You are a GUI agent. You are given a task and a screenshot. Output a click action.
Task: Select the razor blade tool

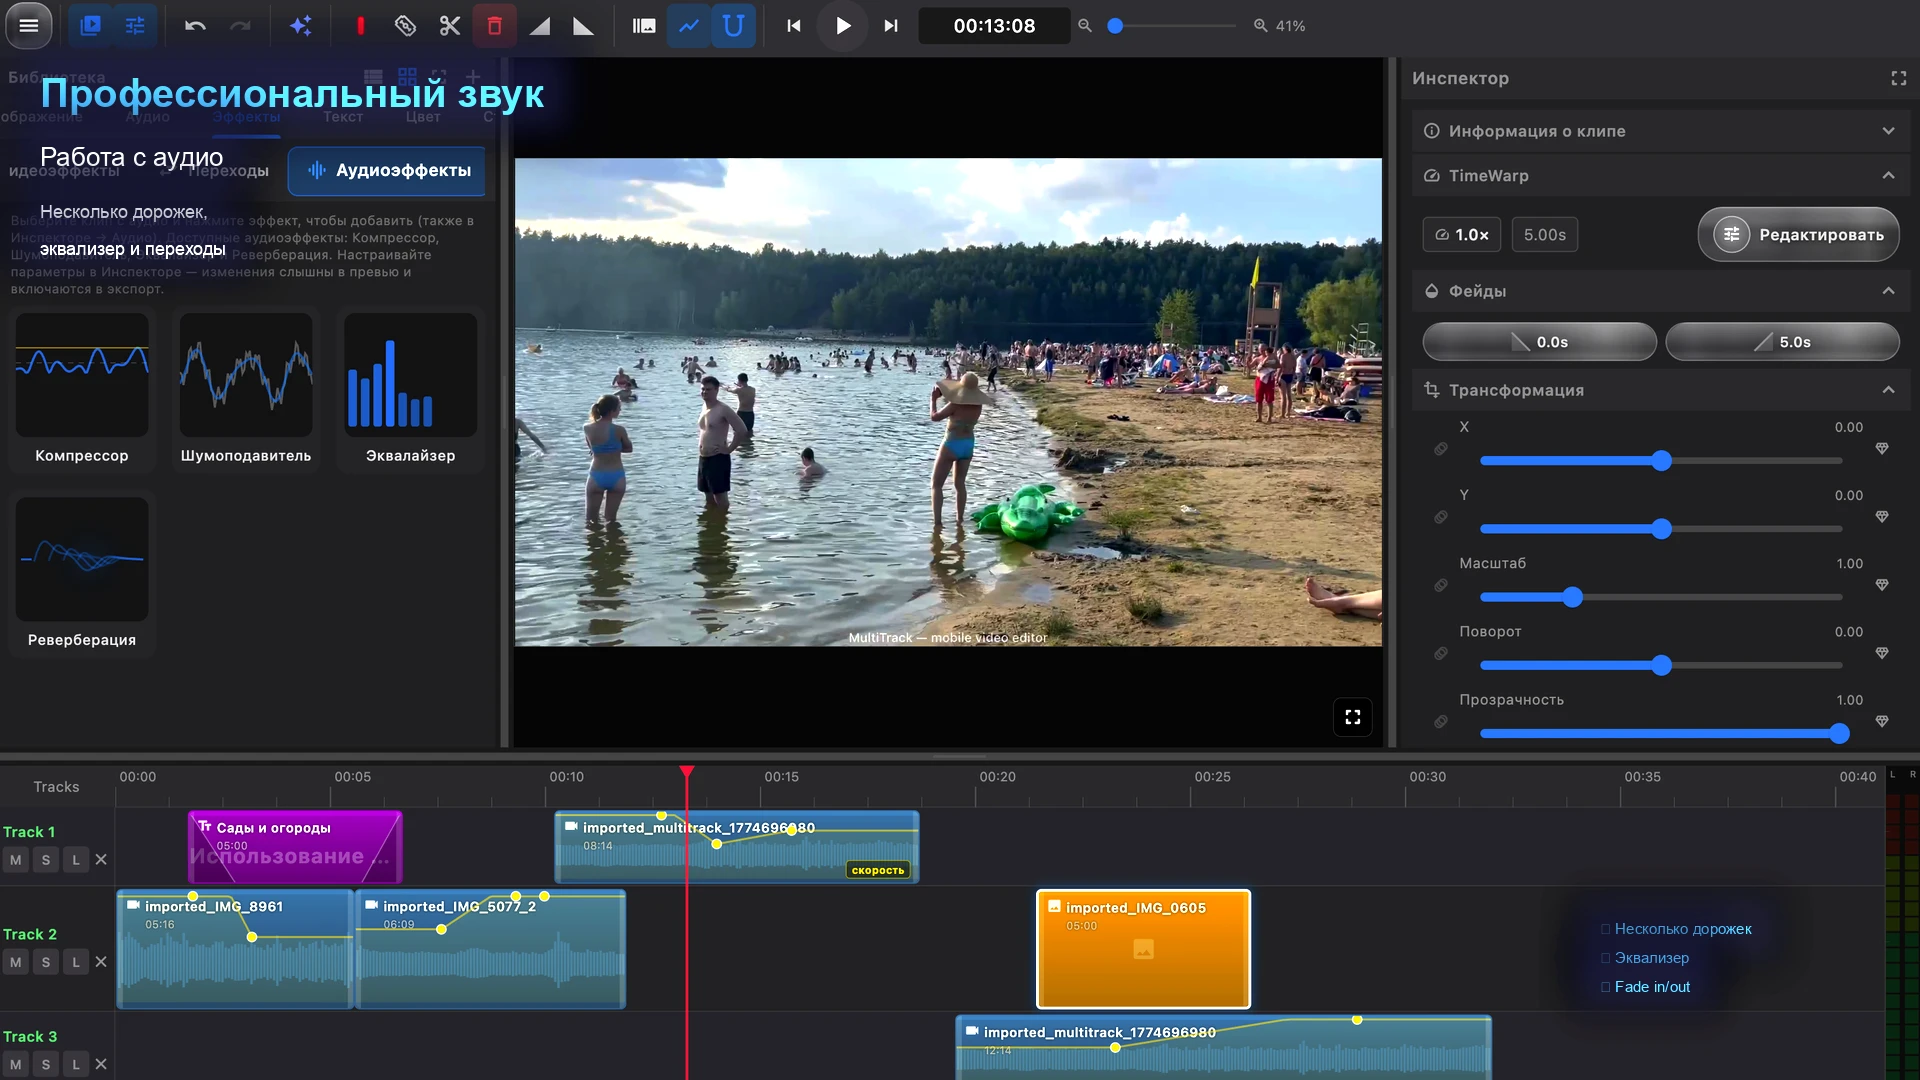(405, 26)
